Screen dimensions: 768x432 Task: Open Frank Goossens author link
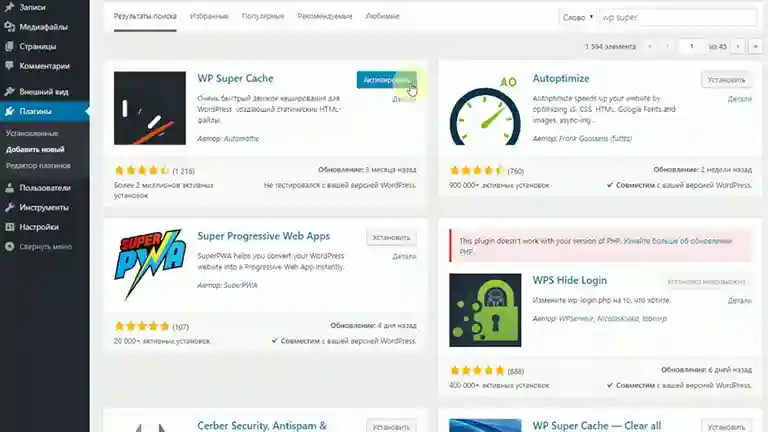click(x=595, y=139)
